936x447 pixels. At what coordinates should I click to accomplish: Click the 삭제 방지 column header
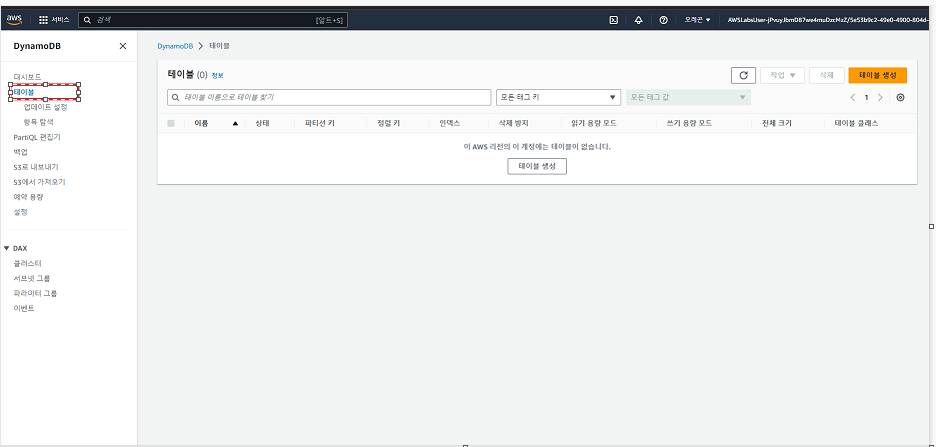(513, 124)
